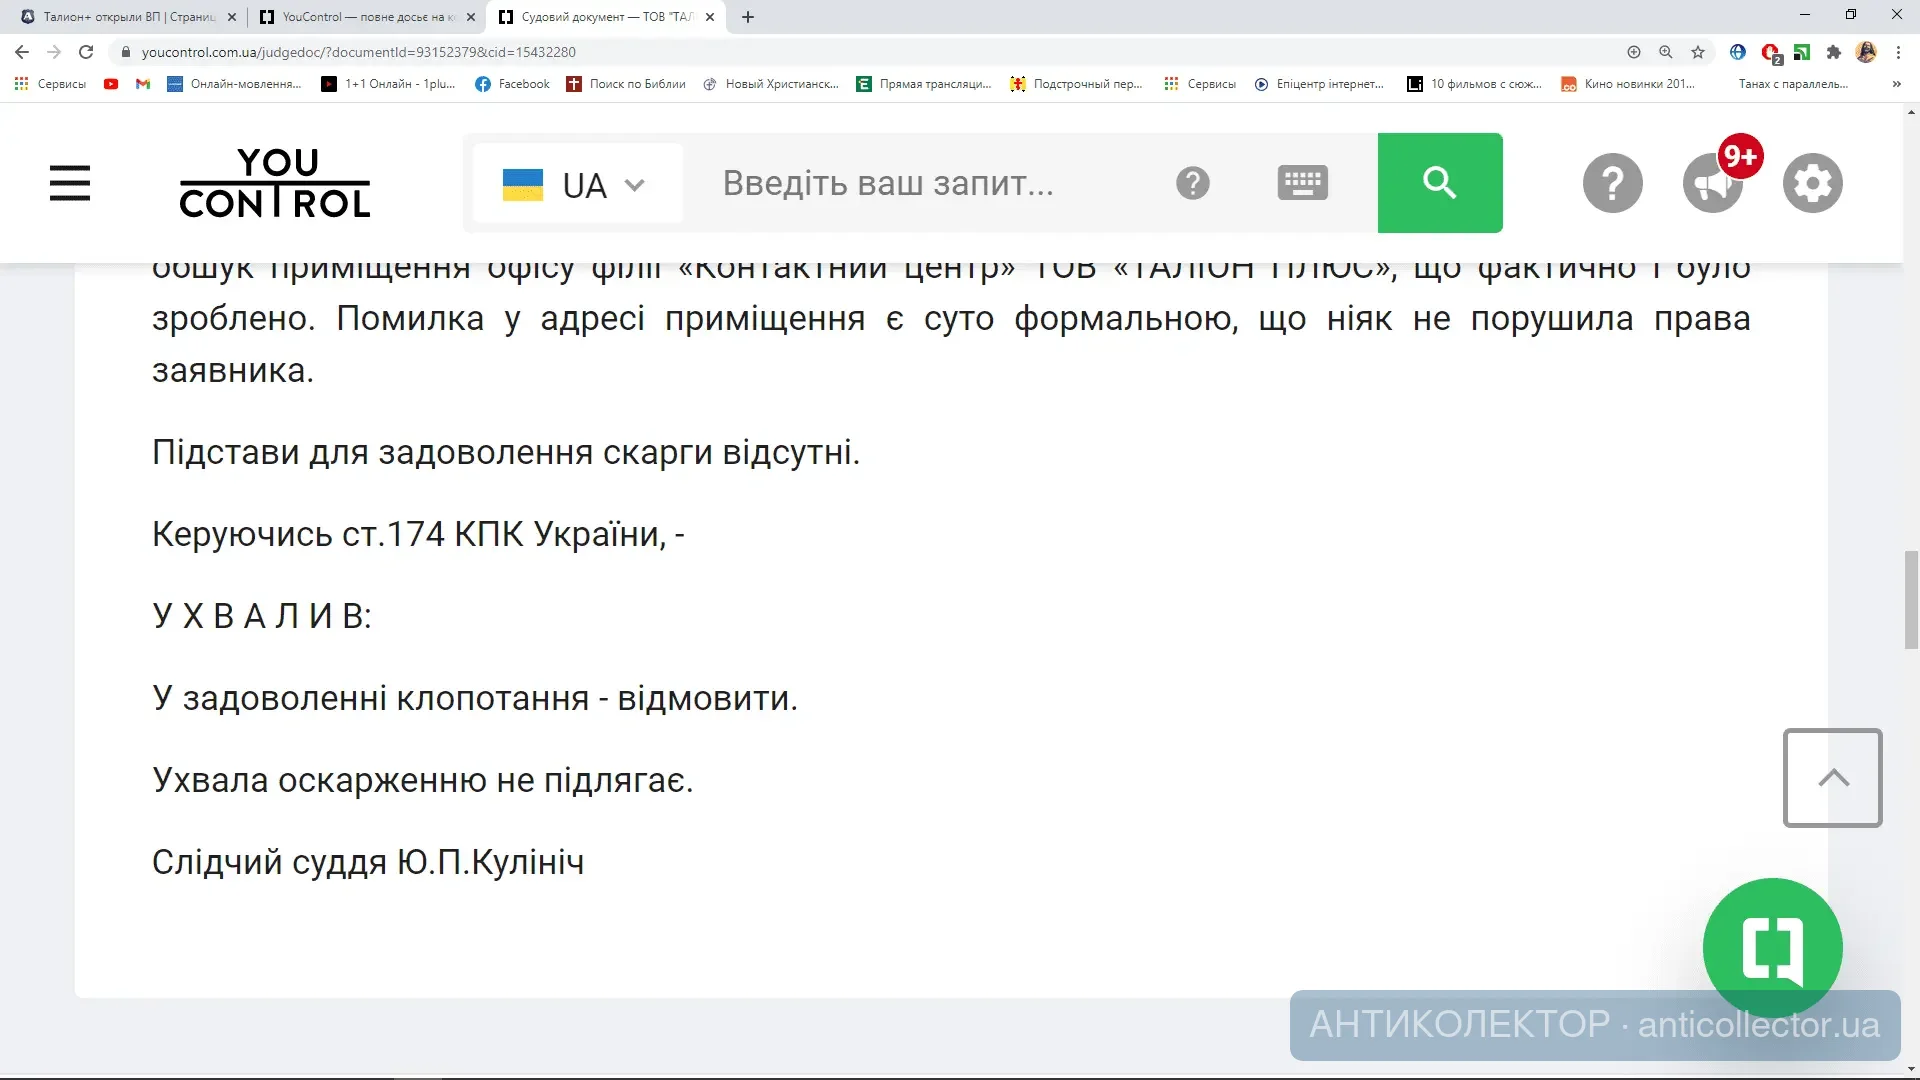Bookmark this page with the star icon

pyautogui.click(x=1698, y=52)
